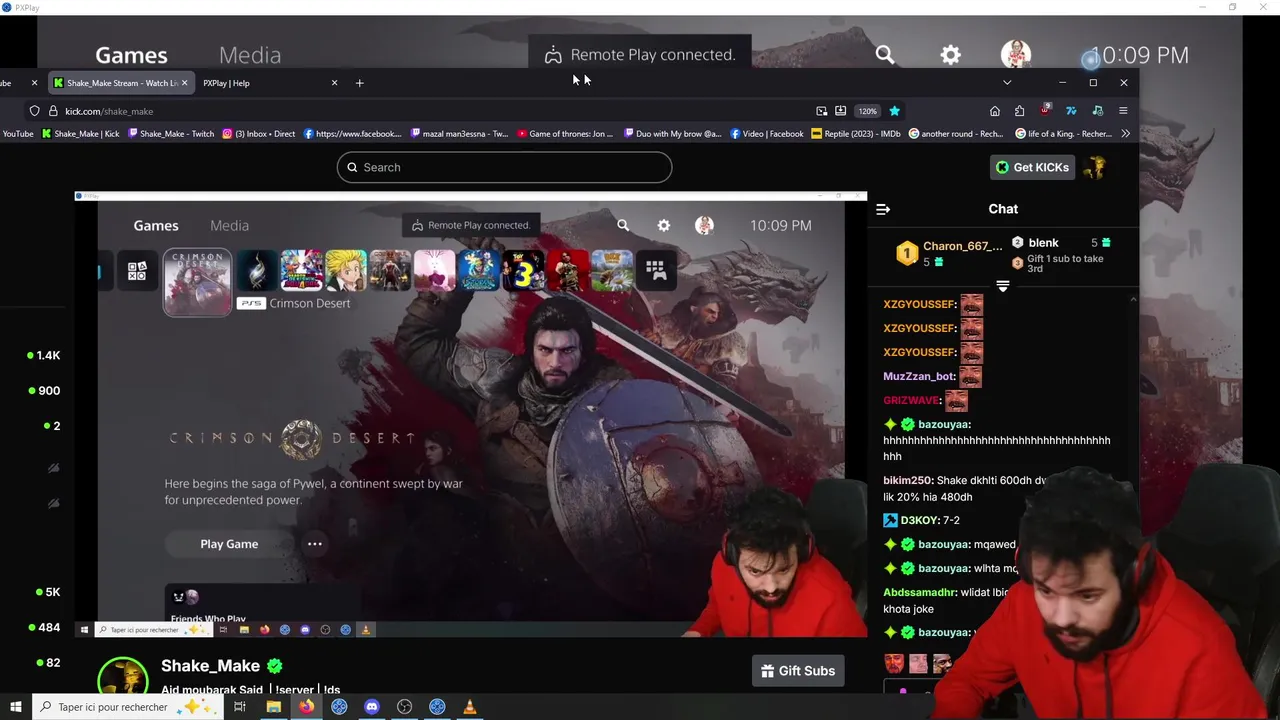This screenshot has width=1280, height=720.
Task: Collapse chat panel icon beside Chat title
Action: coord(883,209)
